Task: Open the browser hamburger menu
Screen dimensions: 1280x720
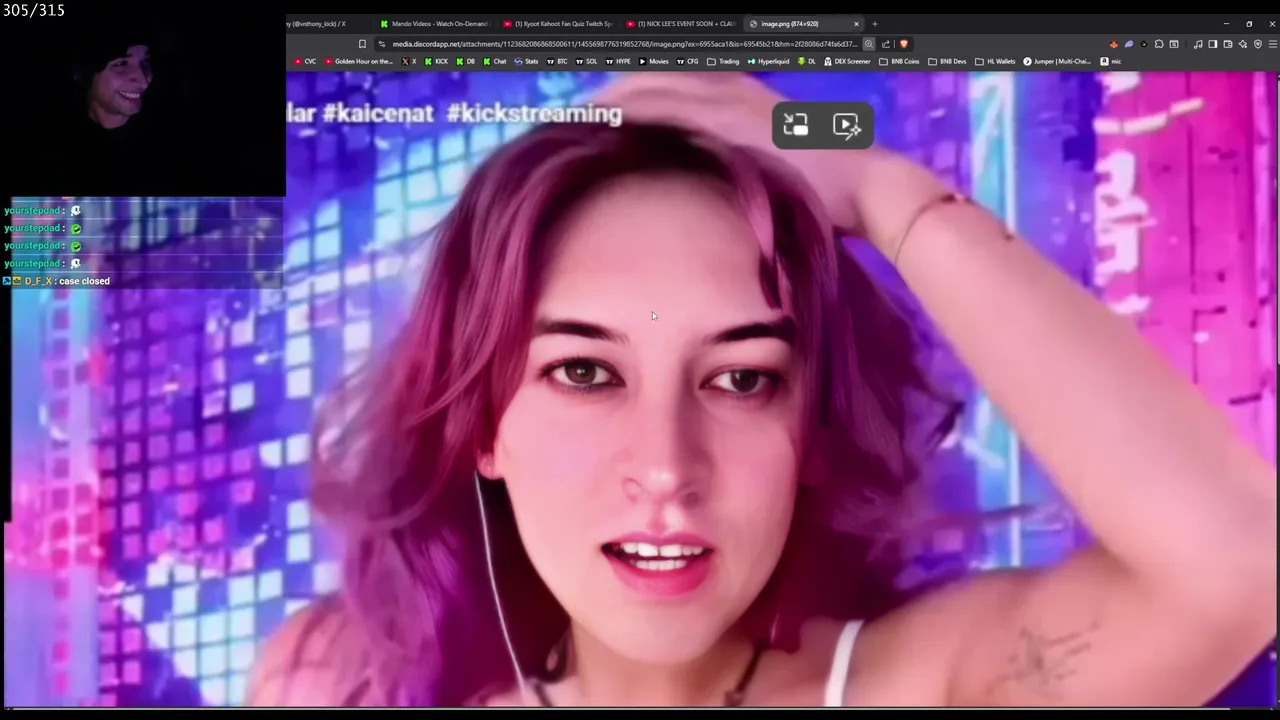Action: (1273, 44)
